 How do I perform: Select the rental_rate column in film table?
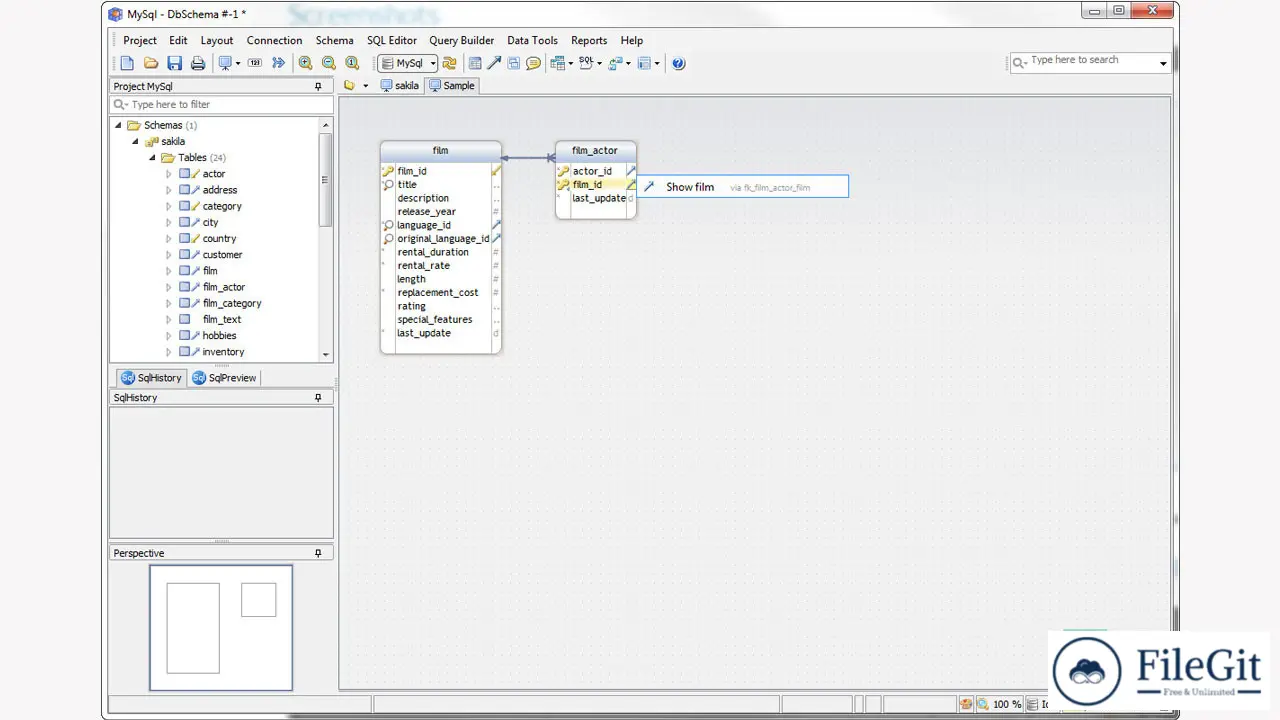(423, 266)
